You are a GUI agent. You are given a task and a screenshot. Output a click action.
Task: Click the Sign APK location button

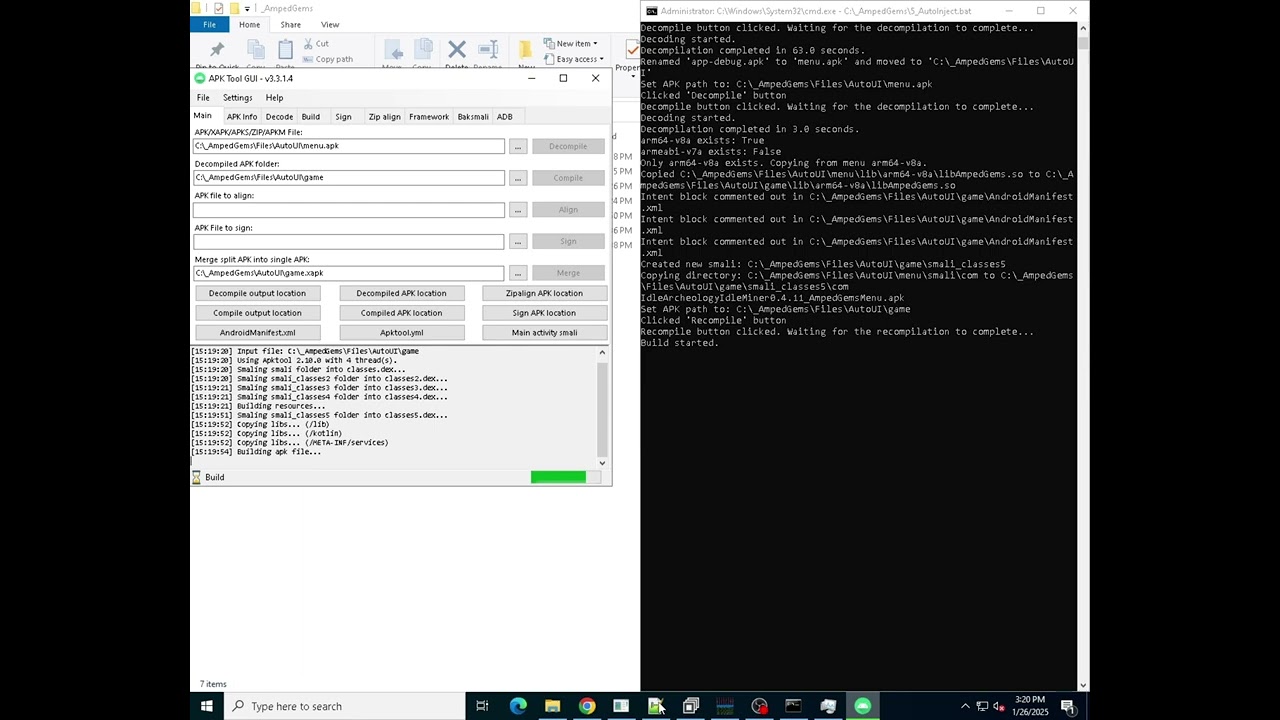(x=544, y=313)
